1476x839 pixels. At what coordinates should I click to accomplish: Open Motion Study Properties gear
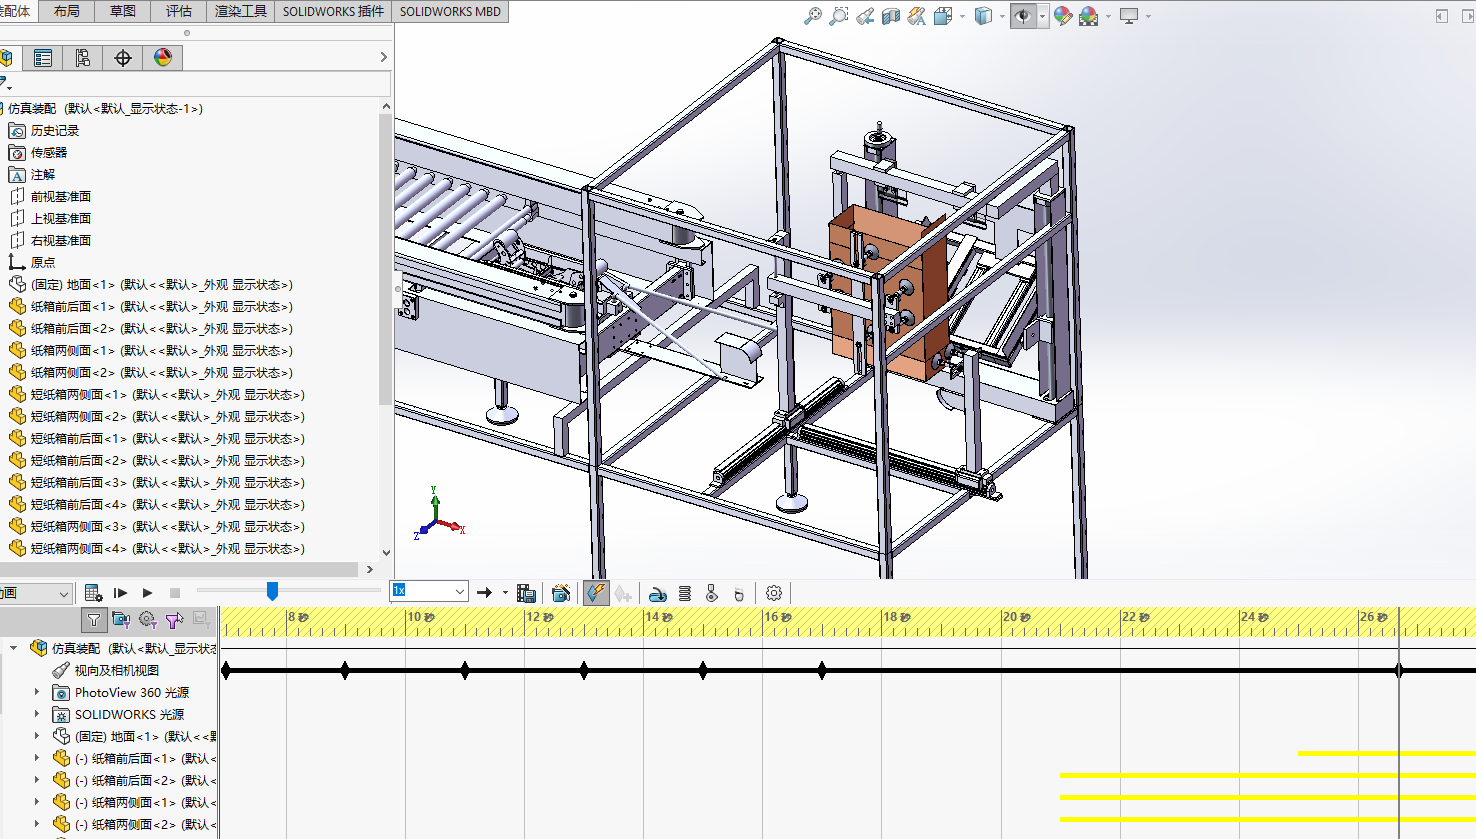coord(774,593)
